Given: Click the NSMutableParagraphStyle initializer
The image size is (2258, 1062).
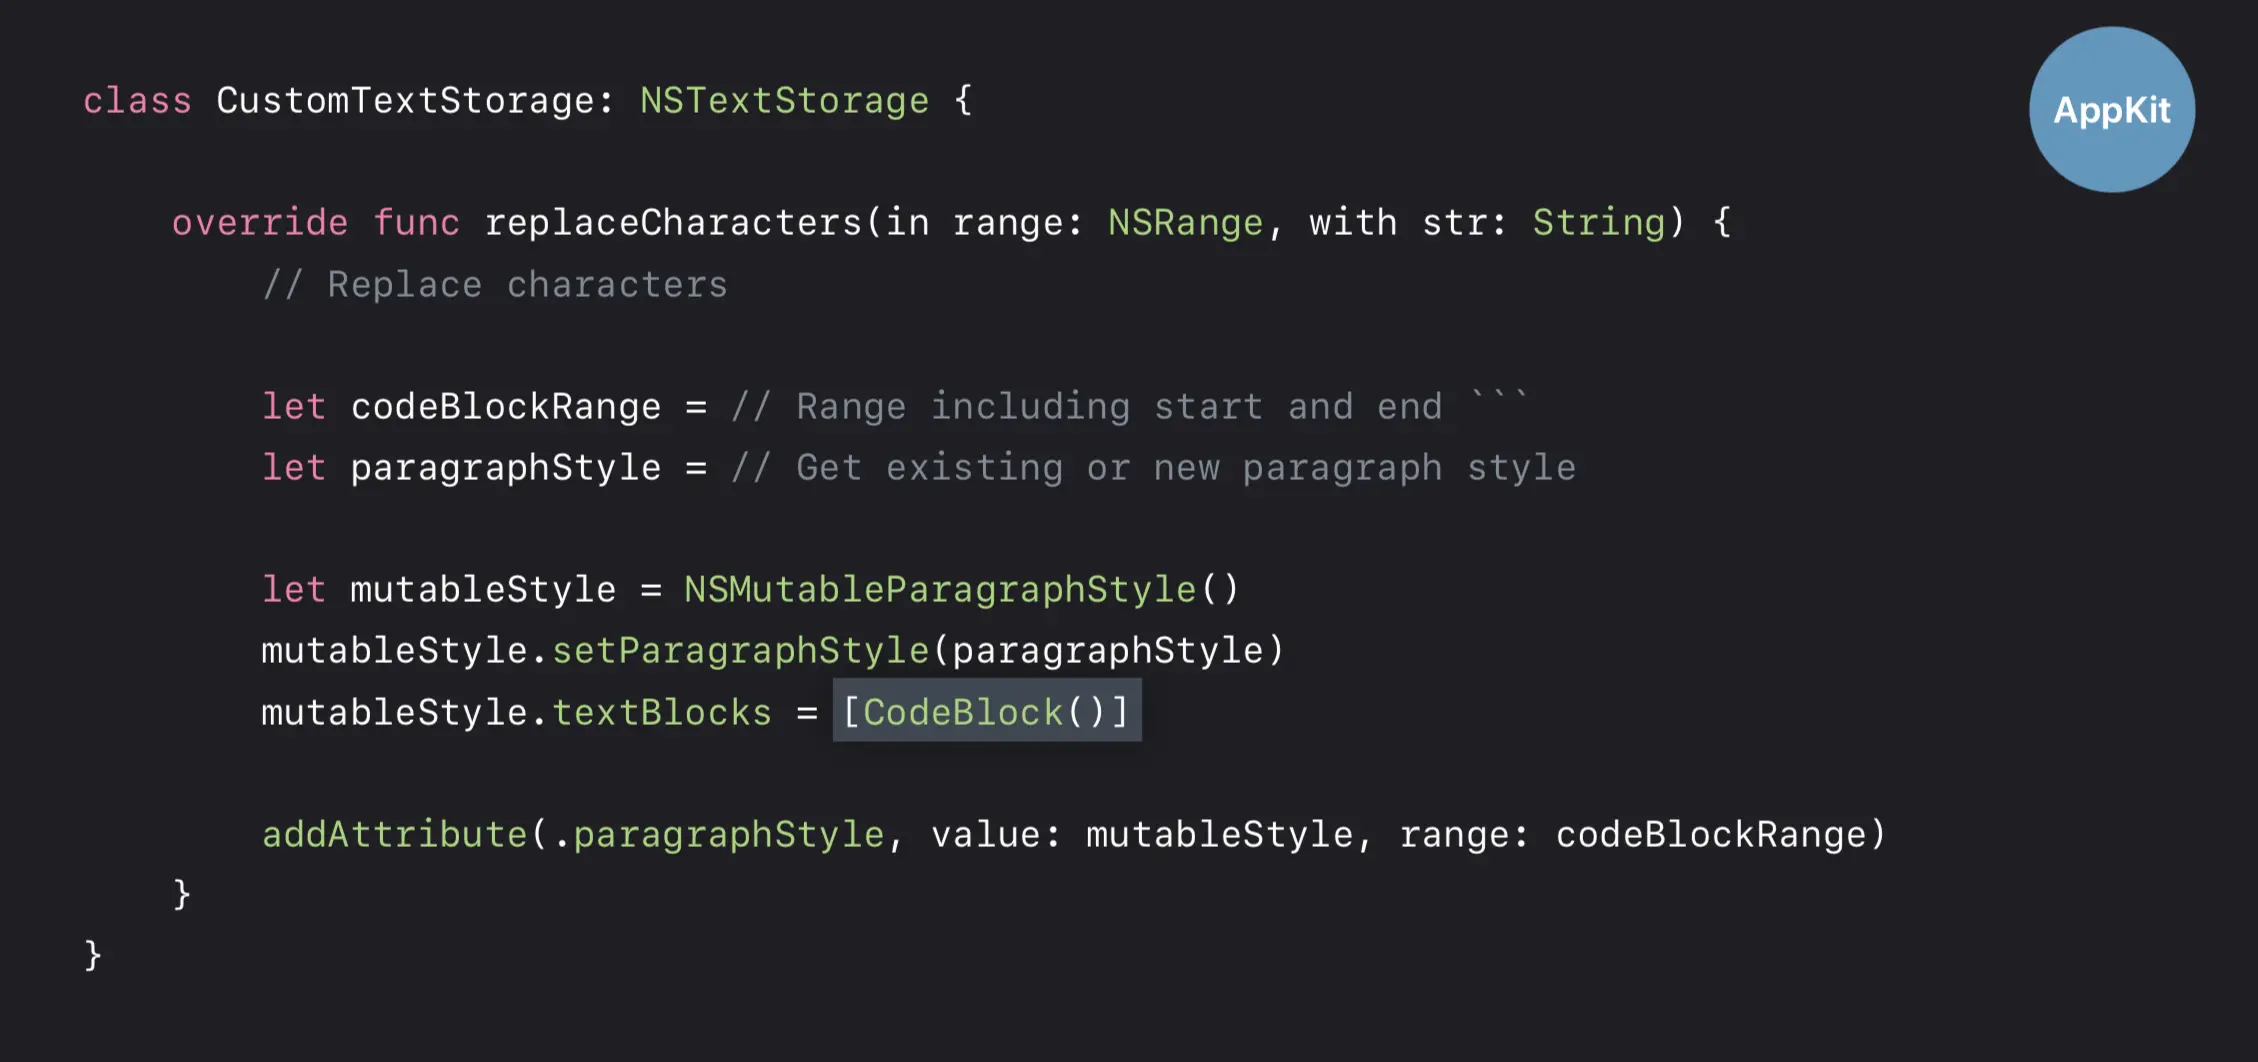Looking at the screenshot, I should pyautogui.click(x=940, y=590).
